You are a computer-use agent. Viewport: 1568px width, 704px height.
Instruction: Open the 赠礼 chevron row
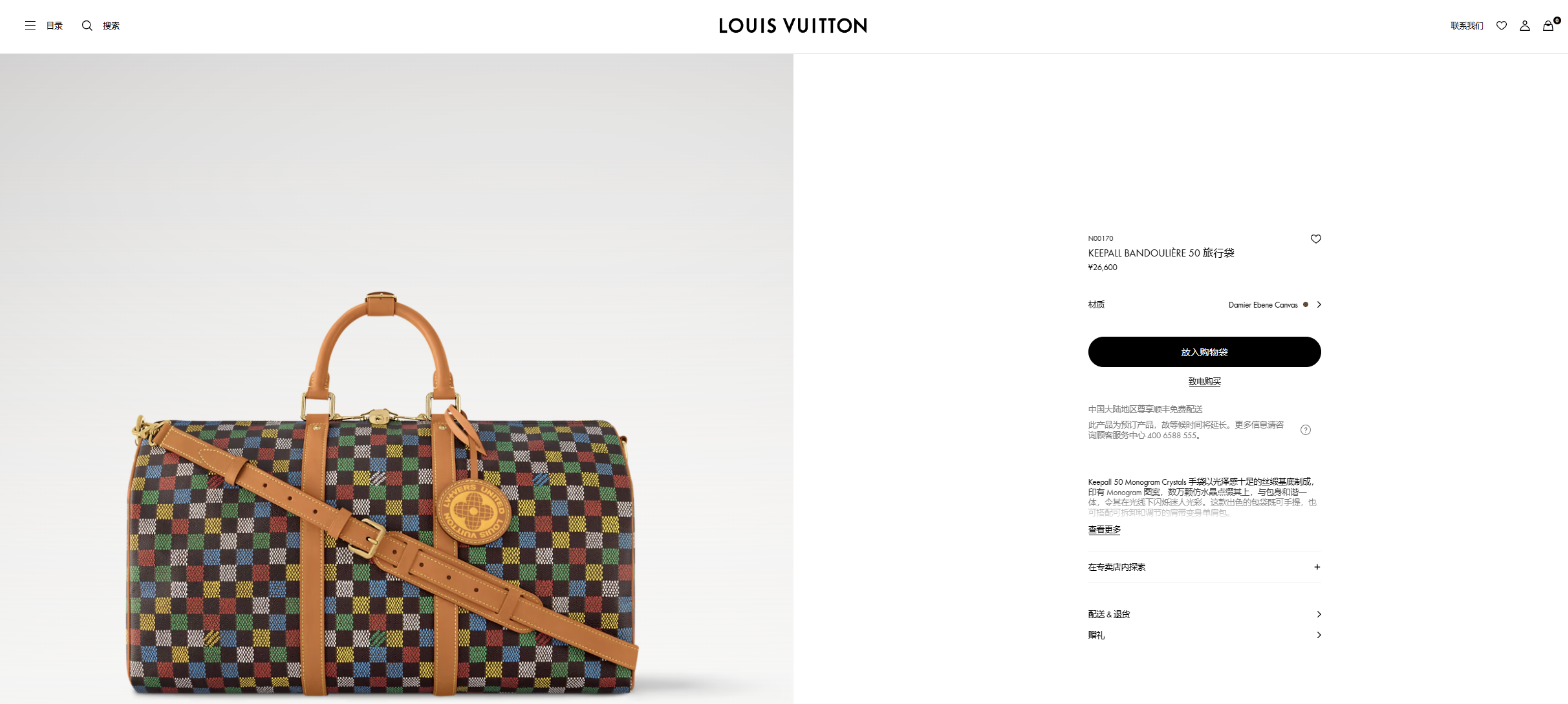pos(1204,635)
